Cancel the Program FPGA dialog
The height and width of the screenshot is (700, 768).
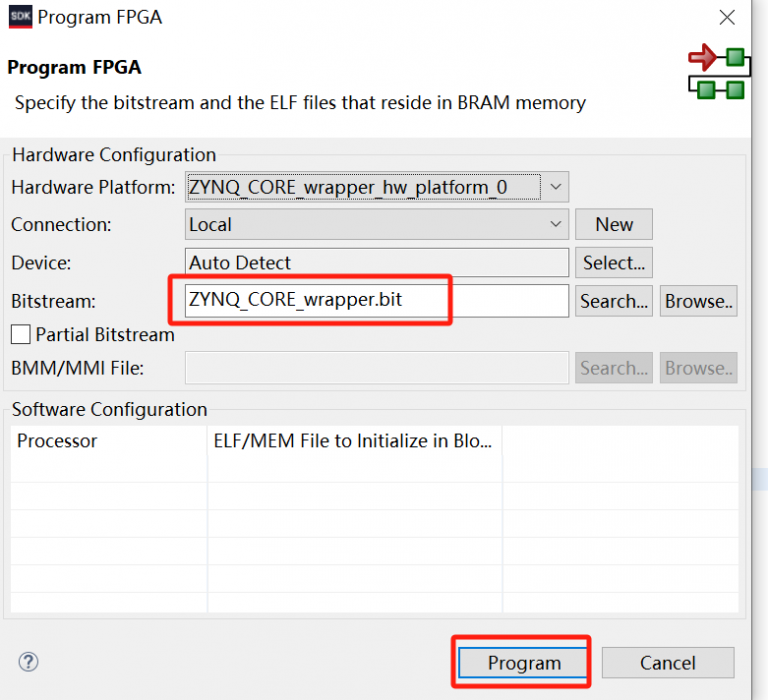click(667, 663)
